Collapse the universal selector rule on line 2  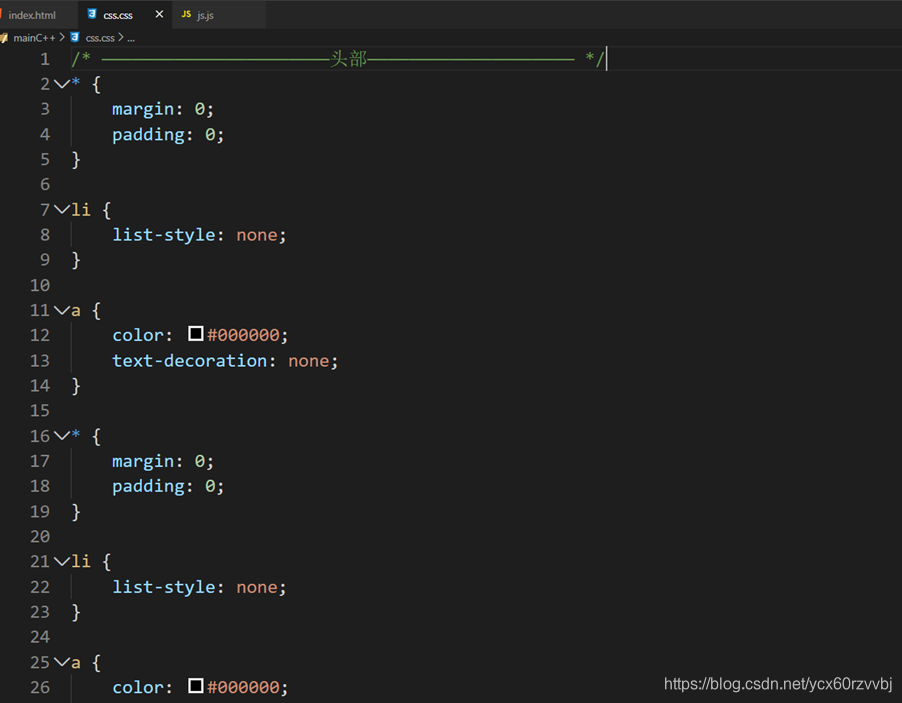click(63, 84)
